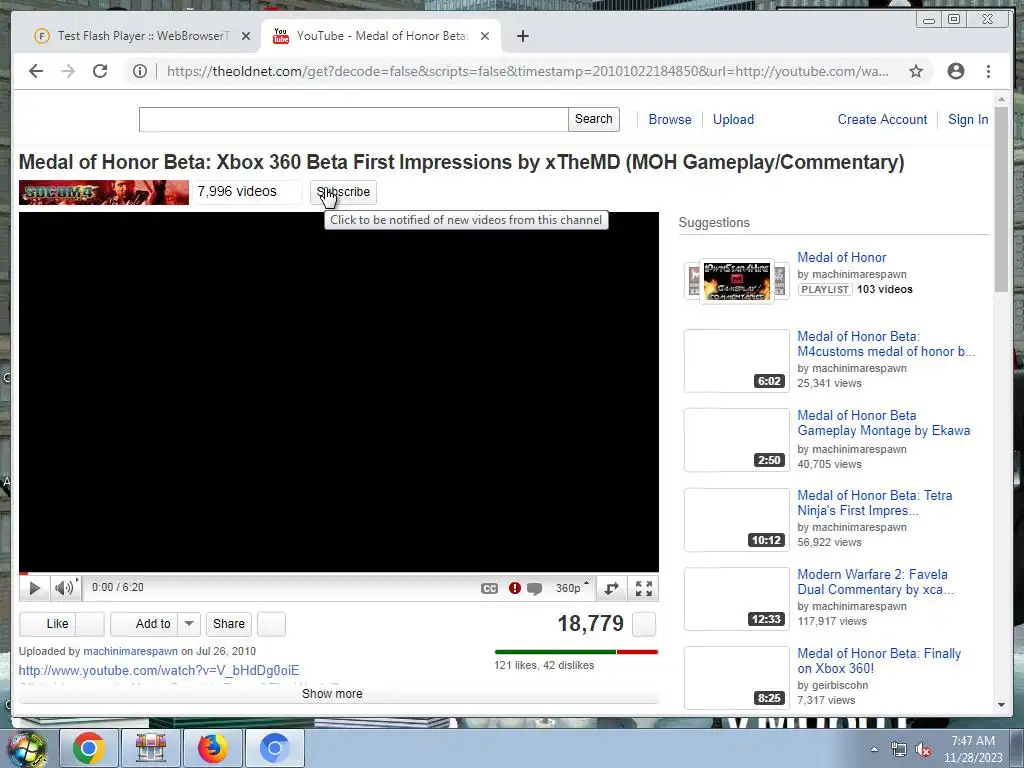The image size is (1024, 768).
Task: Open the 12:33 video thumbnail
Action: coord(737,599)
